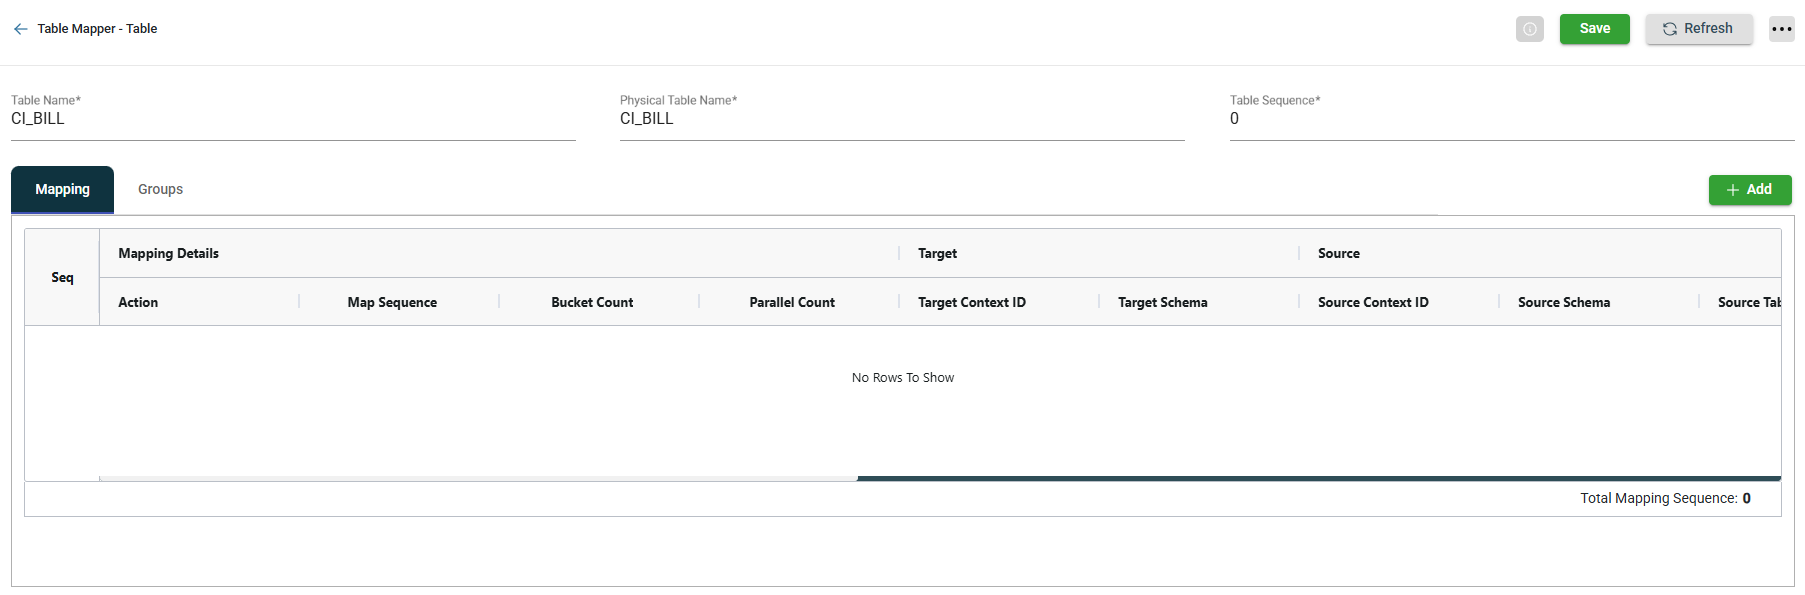Viewport: 1805px width, 595px height.
Task: Click the Action column header
Action: tap(138, 303)
